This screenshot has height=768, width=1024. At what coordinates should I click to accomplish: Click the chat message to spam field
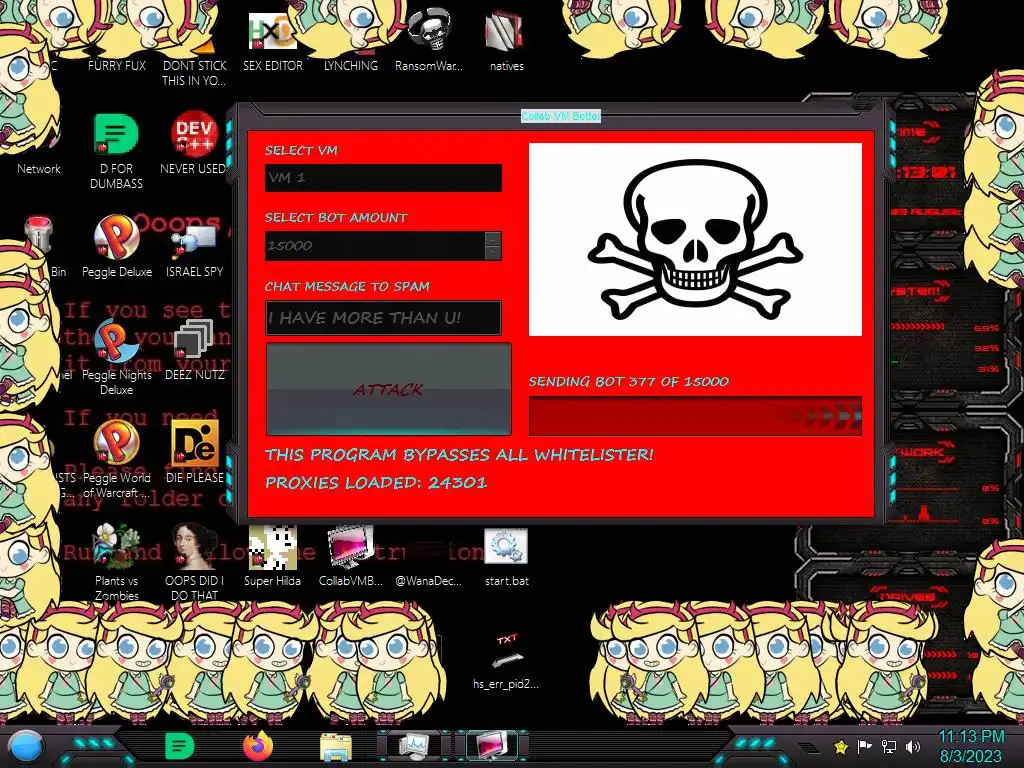[x=383, y=318]
